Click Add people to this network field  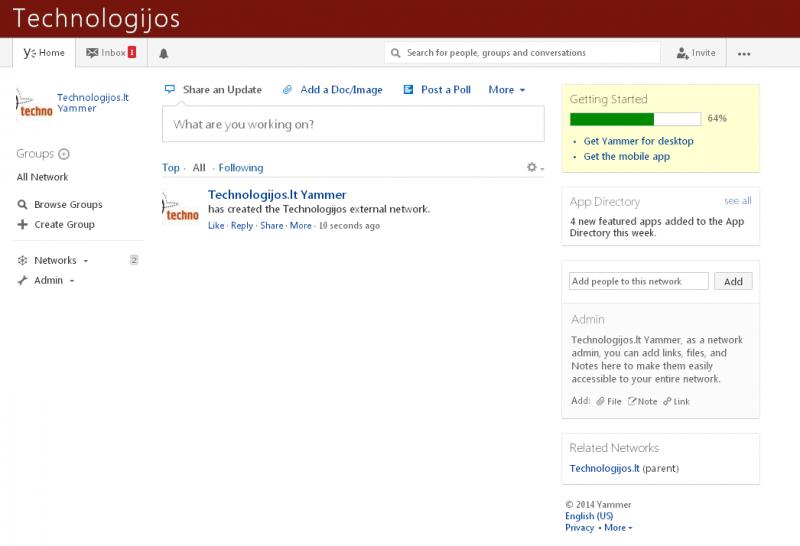(639, 281)
